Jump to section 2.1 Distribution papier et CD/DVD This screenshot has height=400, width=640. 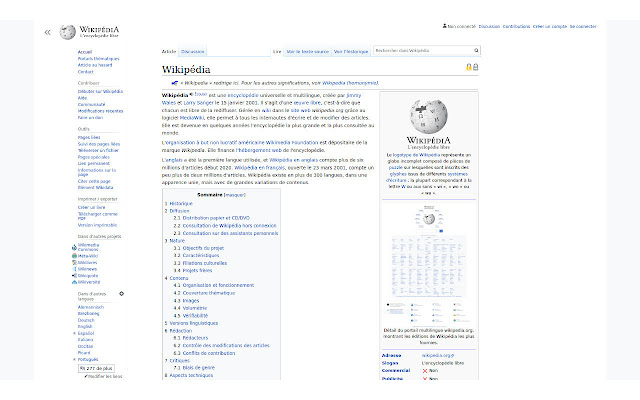coord(216,218)
